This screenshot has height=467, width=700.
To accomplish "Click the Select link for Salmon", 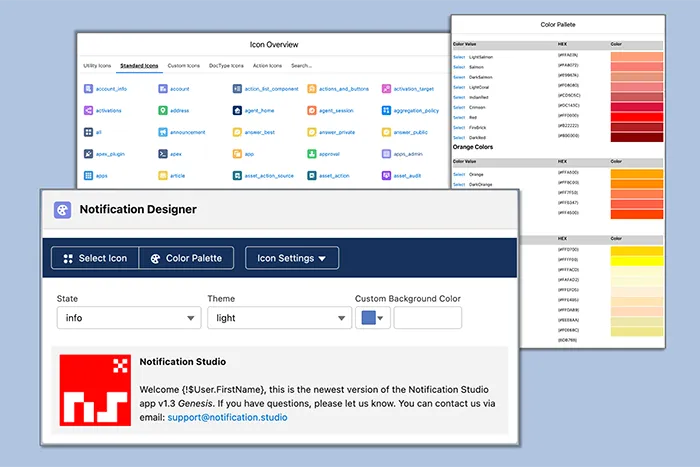I will [459, 67].
